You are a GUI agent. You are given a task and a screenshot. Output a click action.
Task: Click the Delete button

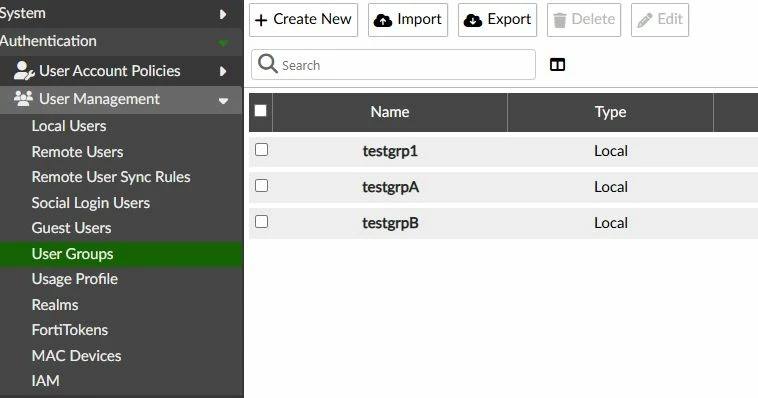tap(584, 20)
